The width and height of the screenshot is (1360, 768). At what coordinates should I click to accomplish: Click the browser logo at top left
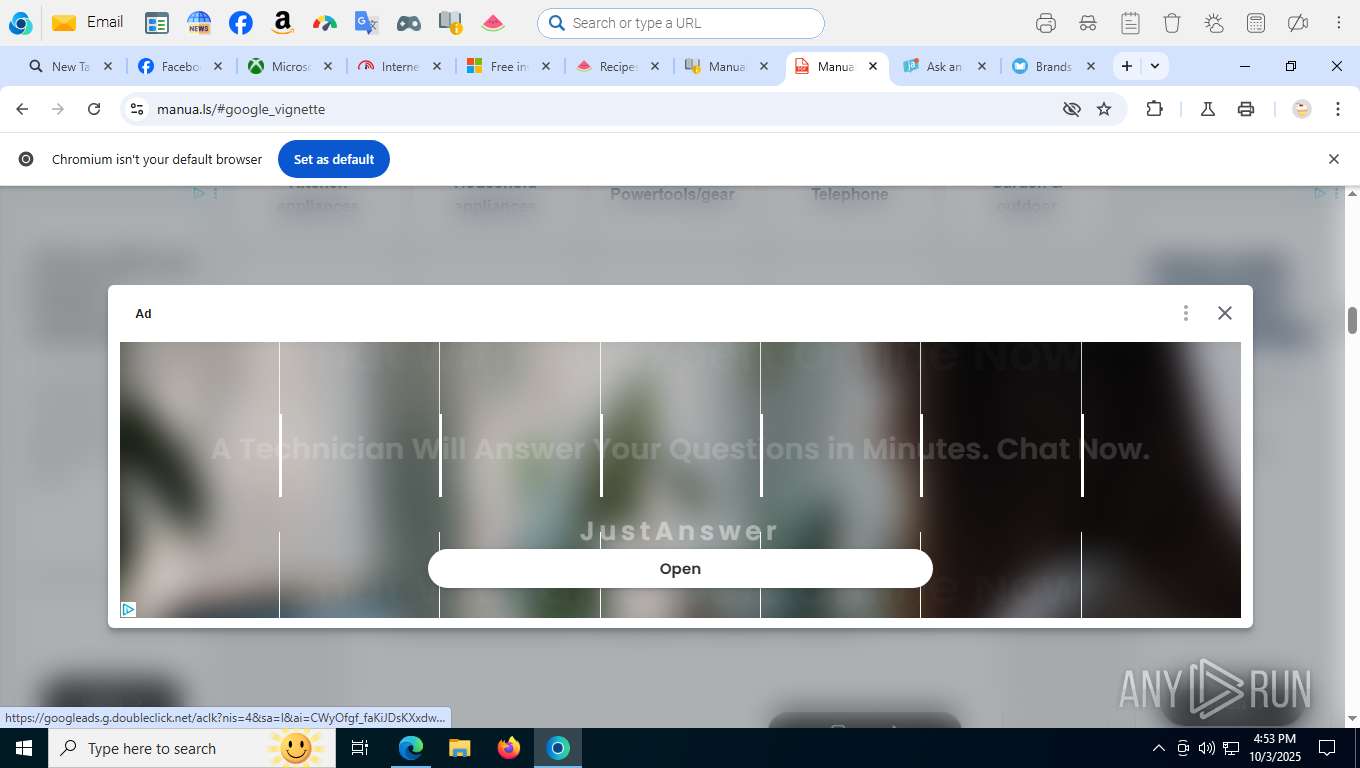tap(20, 23)
